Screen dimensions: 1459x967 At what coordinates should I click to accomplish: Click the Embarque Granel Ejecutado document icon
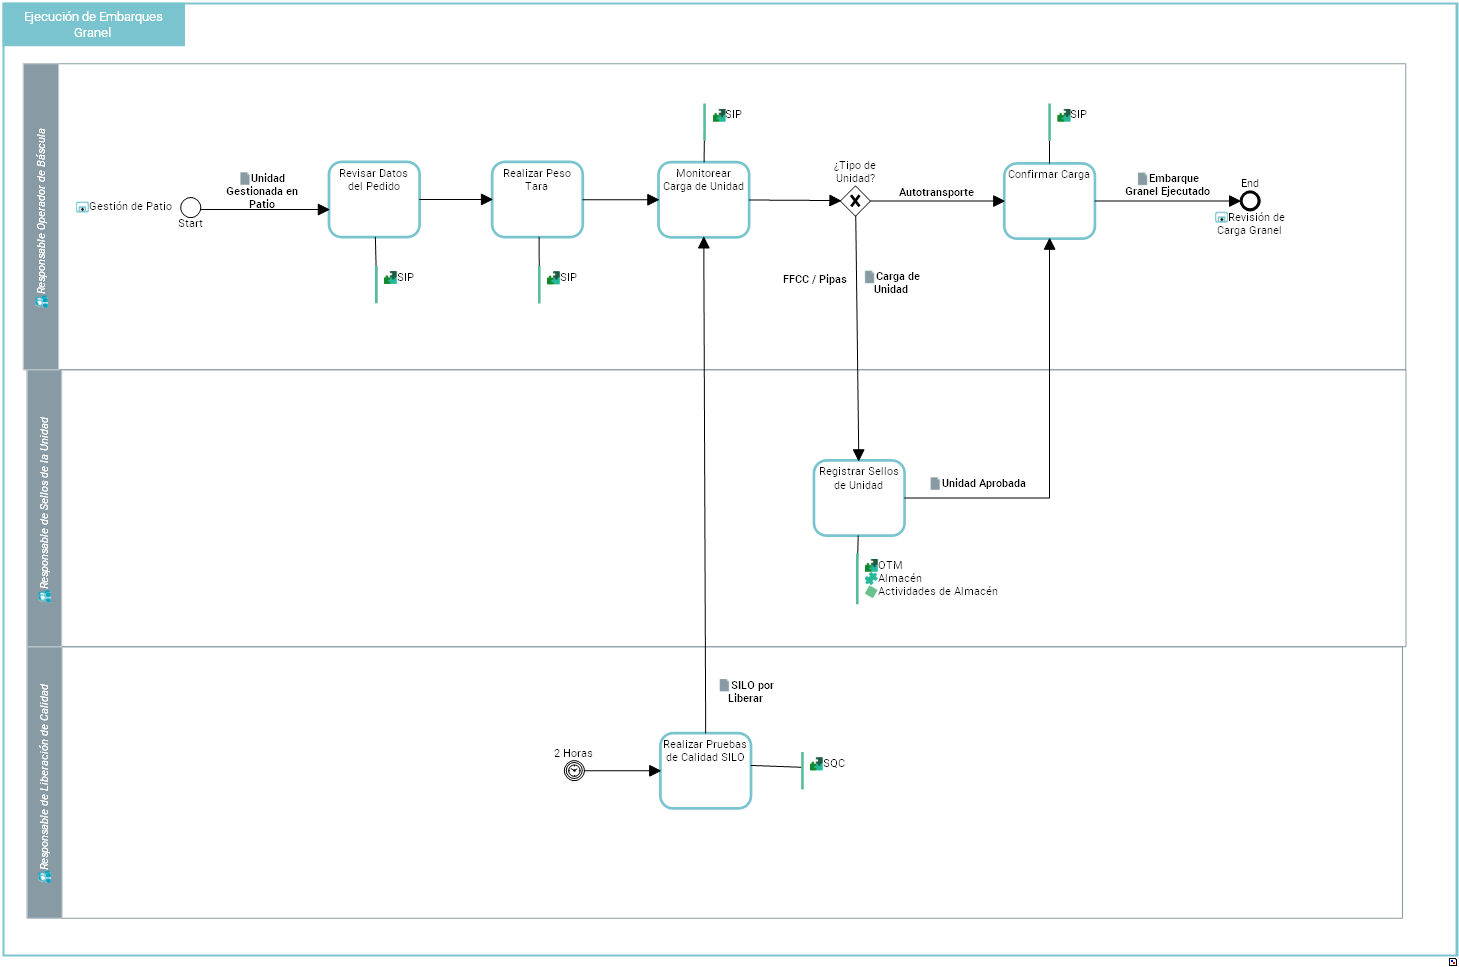(1142, 178)
